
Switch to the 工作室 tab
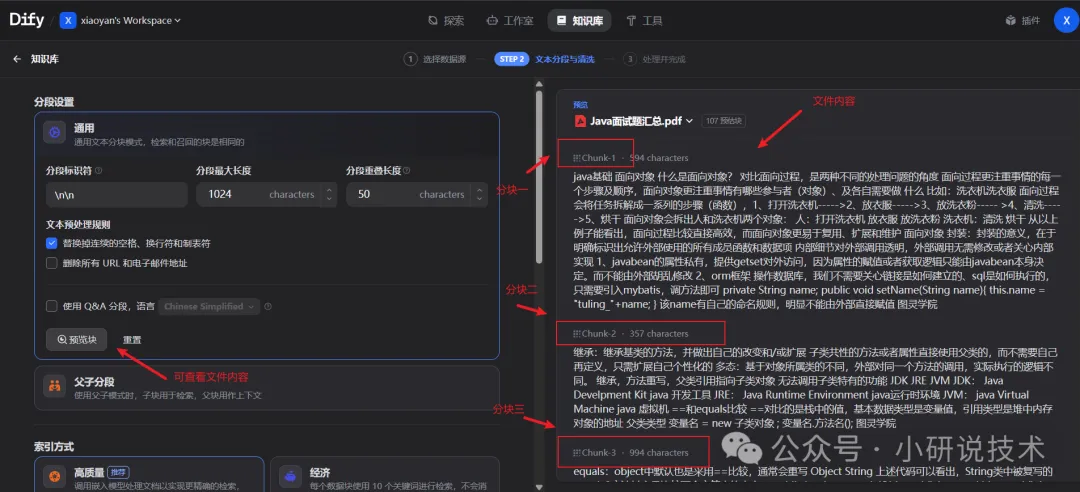(510, 21)
